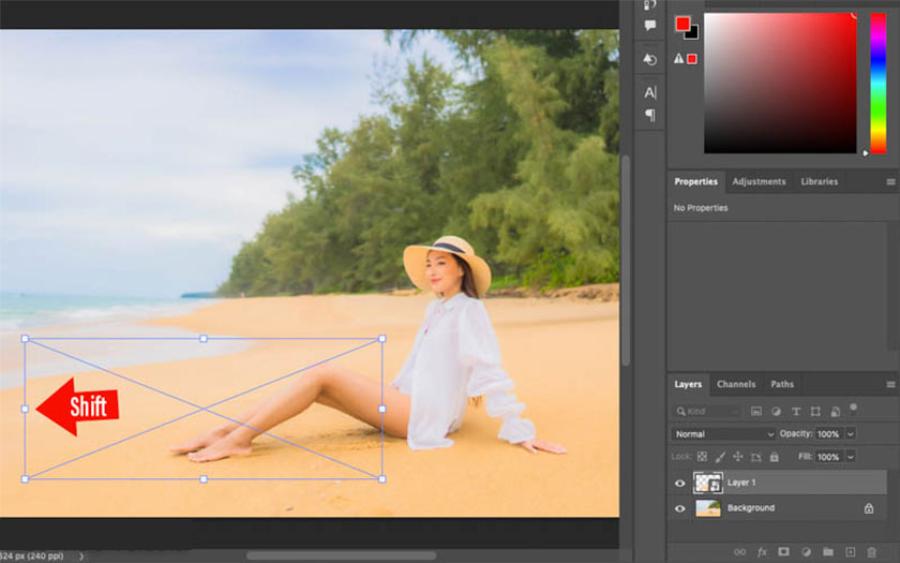Screen dimensions: 900x563
Task: Create a new layer with the plus icon
Action: point(850,552)
